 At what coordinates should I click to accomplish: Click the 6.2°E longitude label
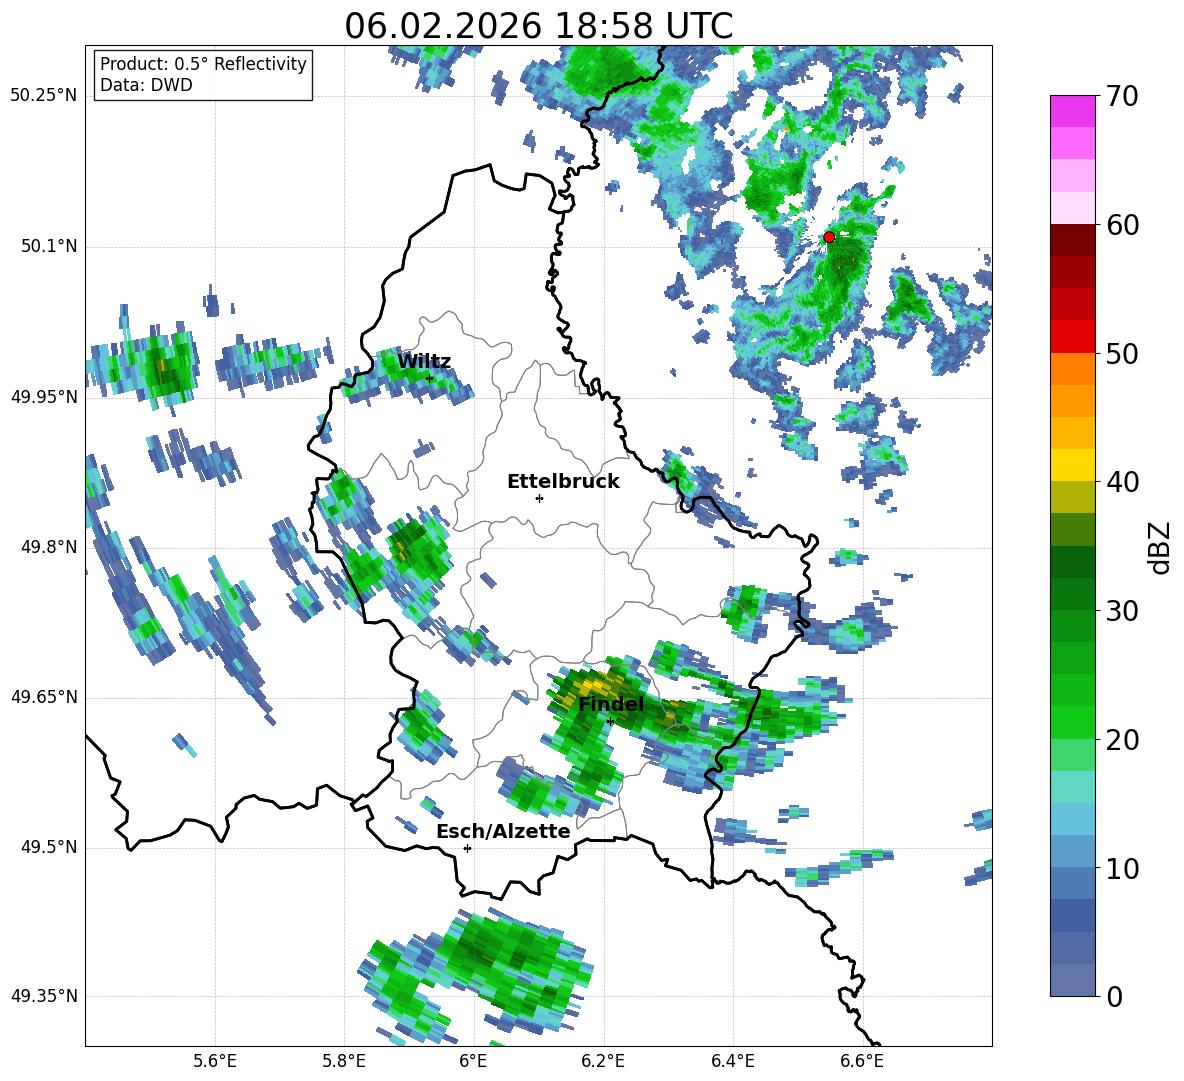[603, 1061]
